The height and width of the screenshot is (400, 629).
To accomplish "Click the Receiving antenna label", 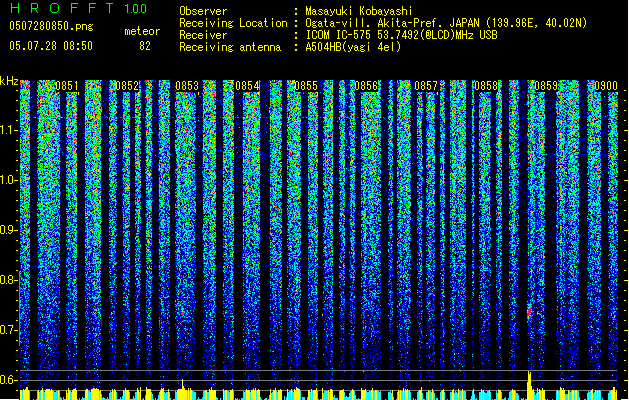I will (230, 47).
